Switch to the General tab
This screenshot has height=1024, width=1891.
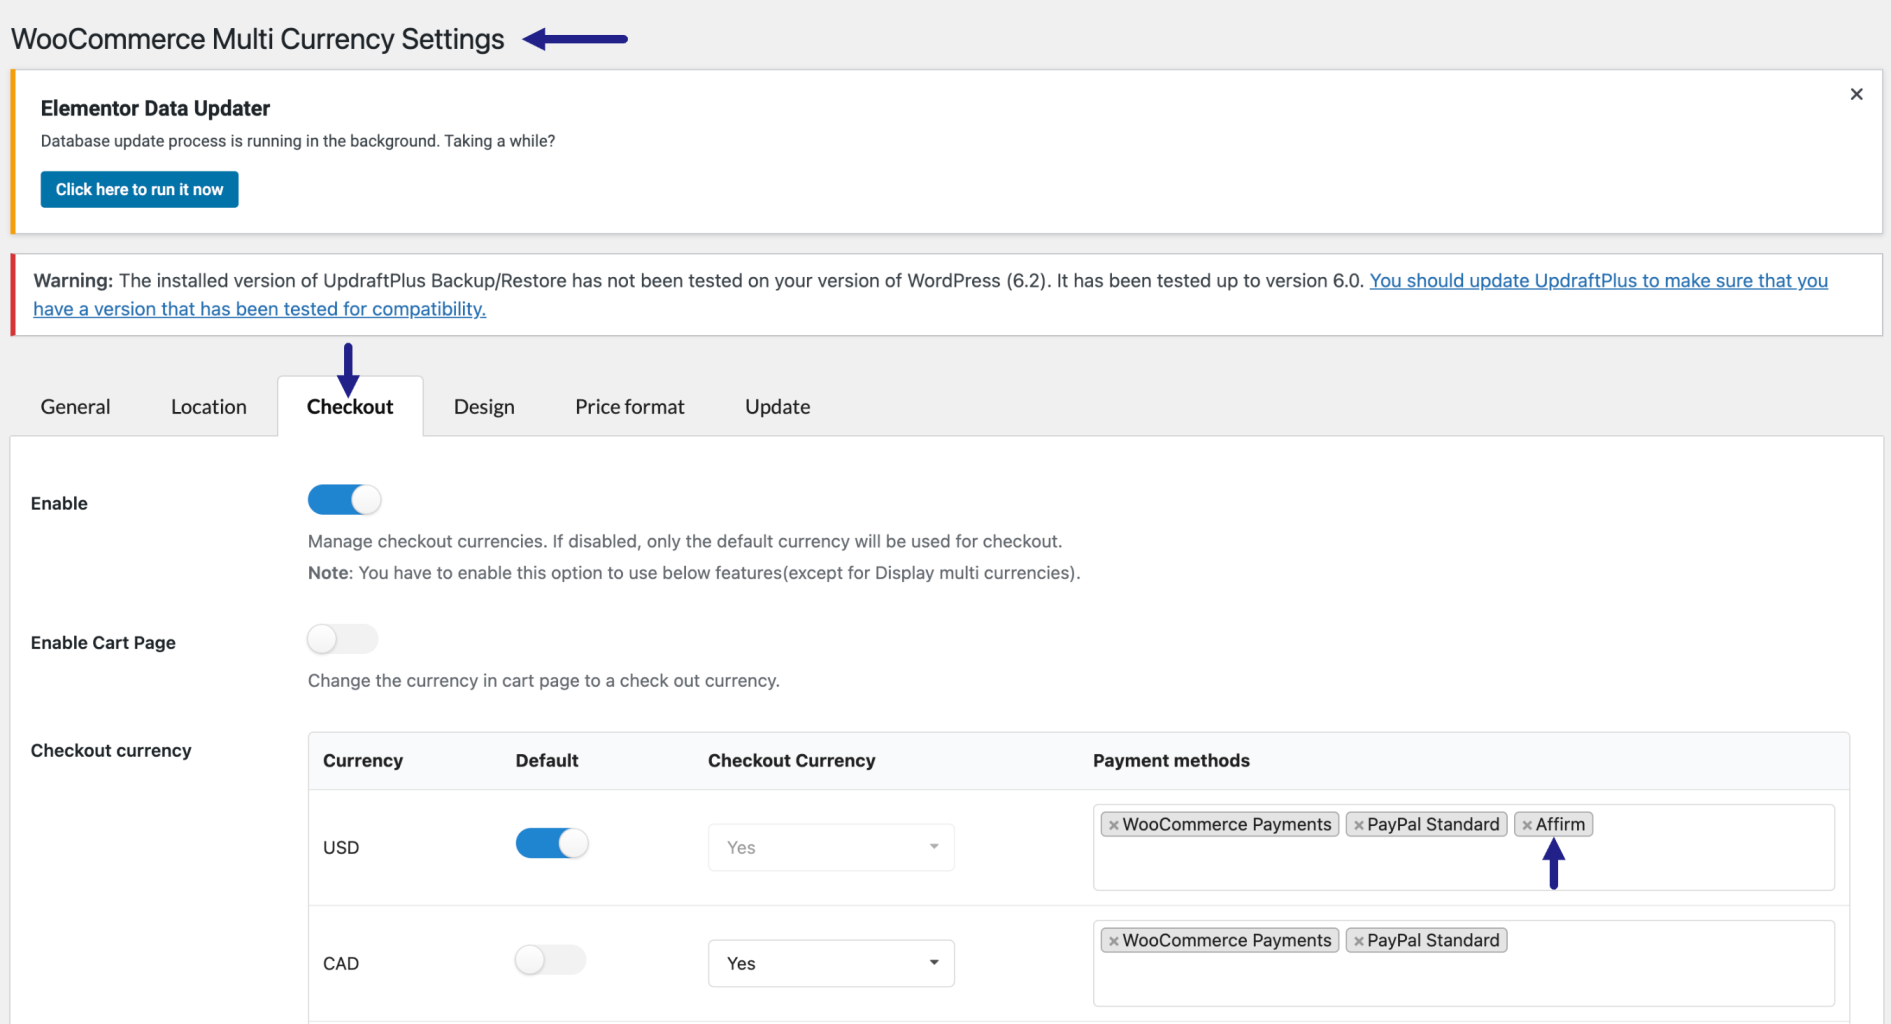click(x=75, y=407)
